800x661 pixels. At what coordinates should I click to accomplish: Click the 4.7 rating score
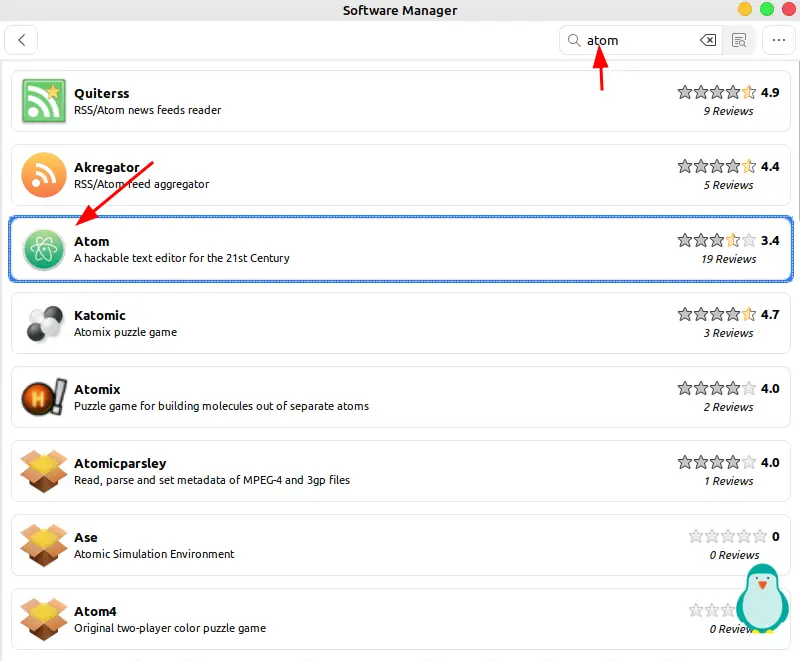coord(770,314)
